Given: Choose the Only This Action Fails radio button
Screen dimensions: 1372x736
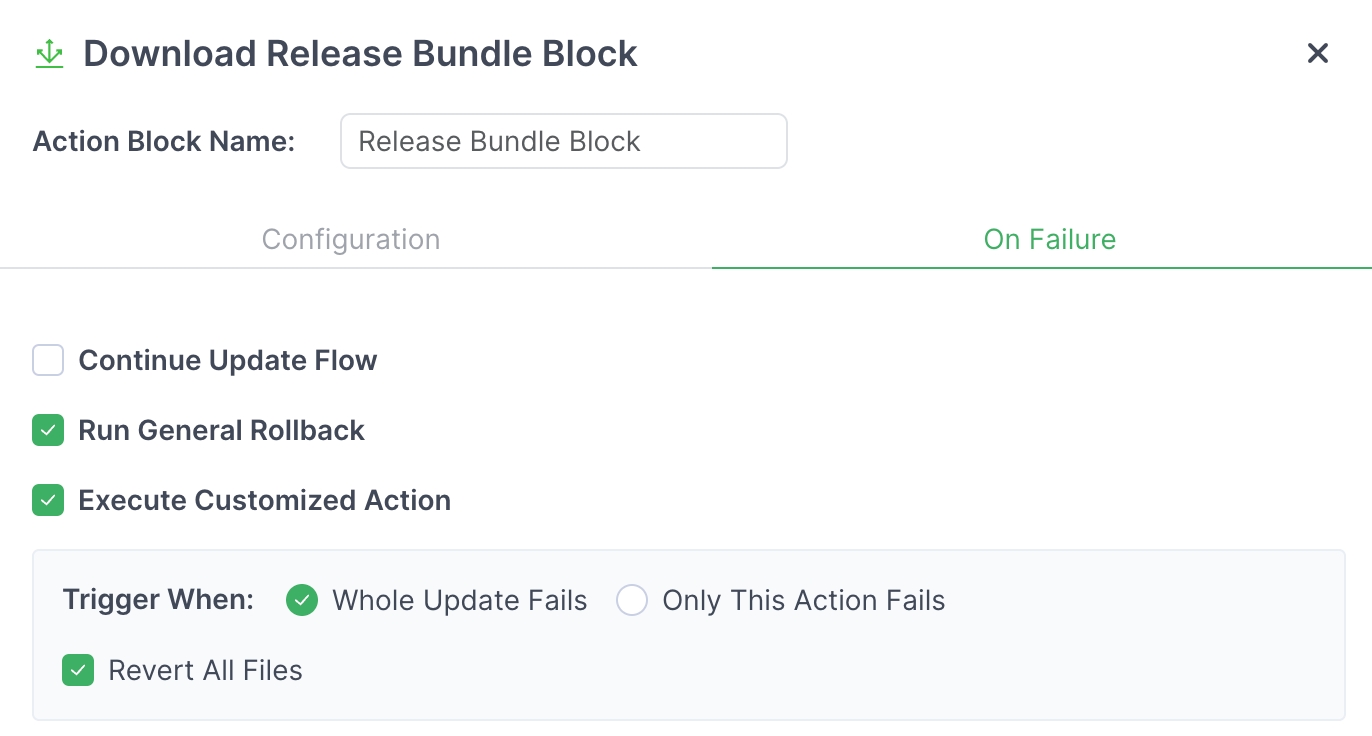Looking at the screenshot, I should [632, 600].
